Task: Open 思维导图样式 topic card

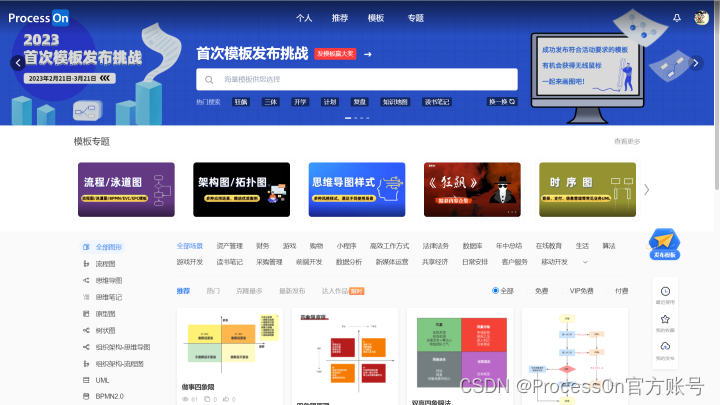Action: pyautogui.click(x=357, y=189)
